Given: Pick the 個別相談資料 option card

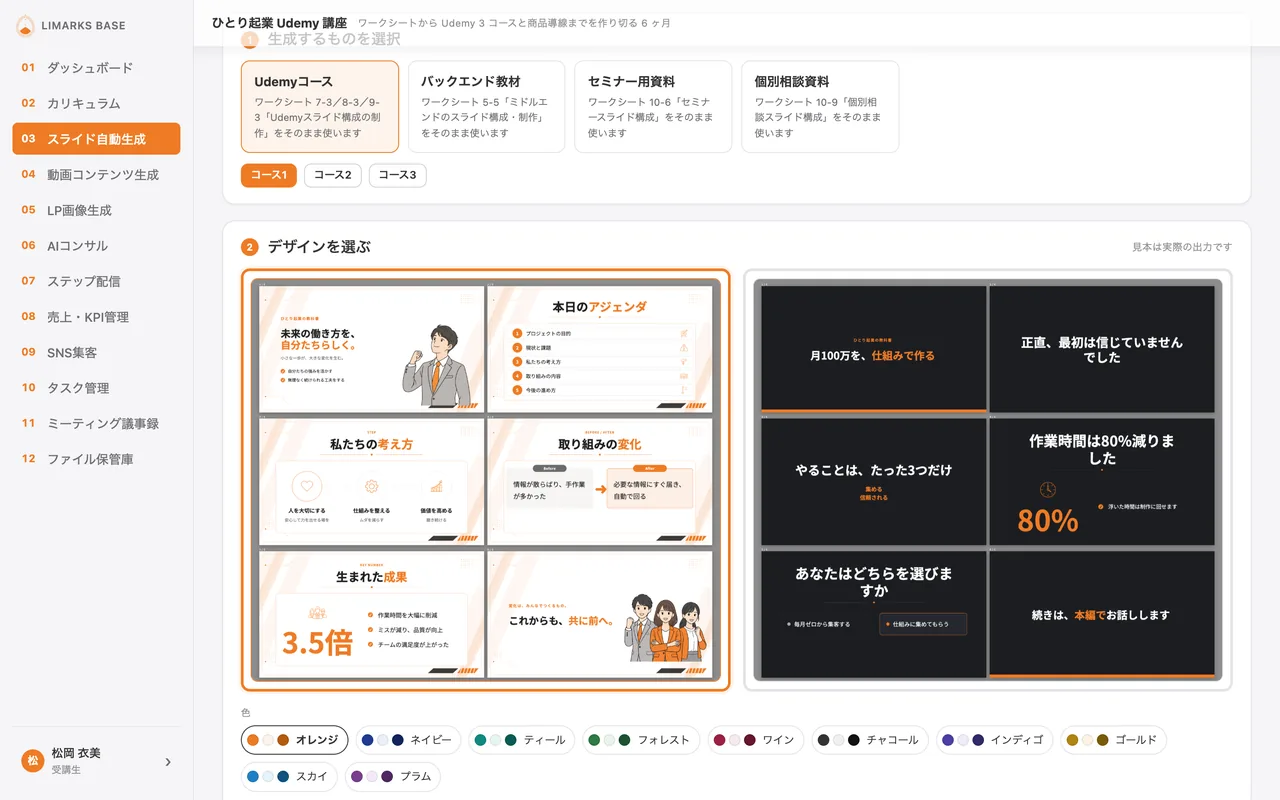Looking at the screenshot, I should click(820, 106).
